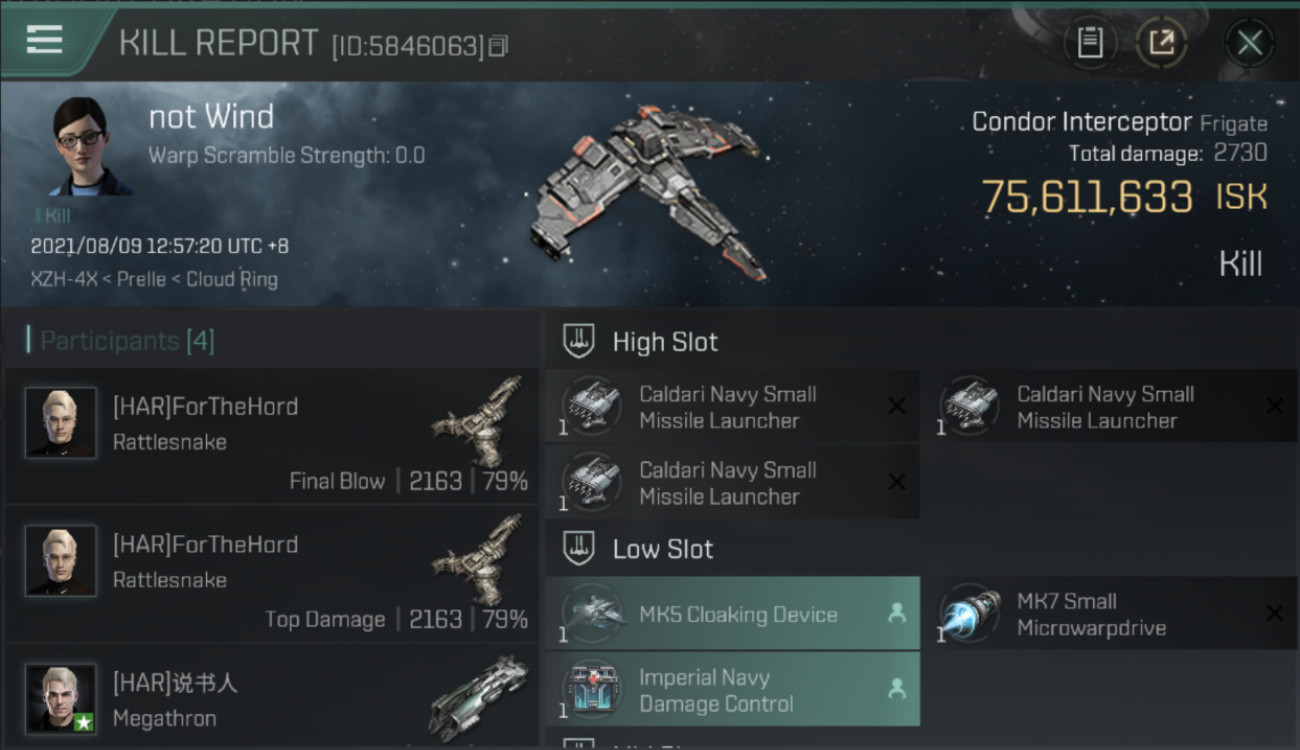
Task: Click the first Caldari Navy Small Missile Launcher
Action: 732,407
